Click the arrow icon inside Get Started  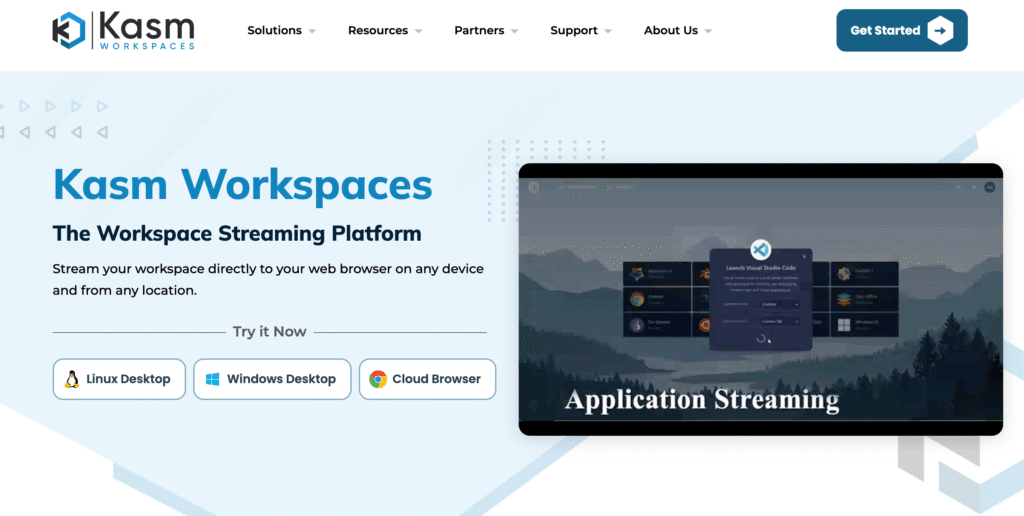pos(940,31)
